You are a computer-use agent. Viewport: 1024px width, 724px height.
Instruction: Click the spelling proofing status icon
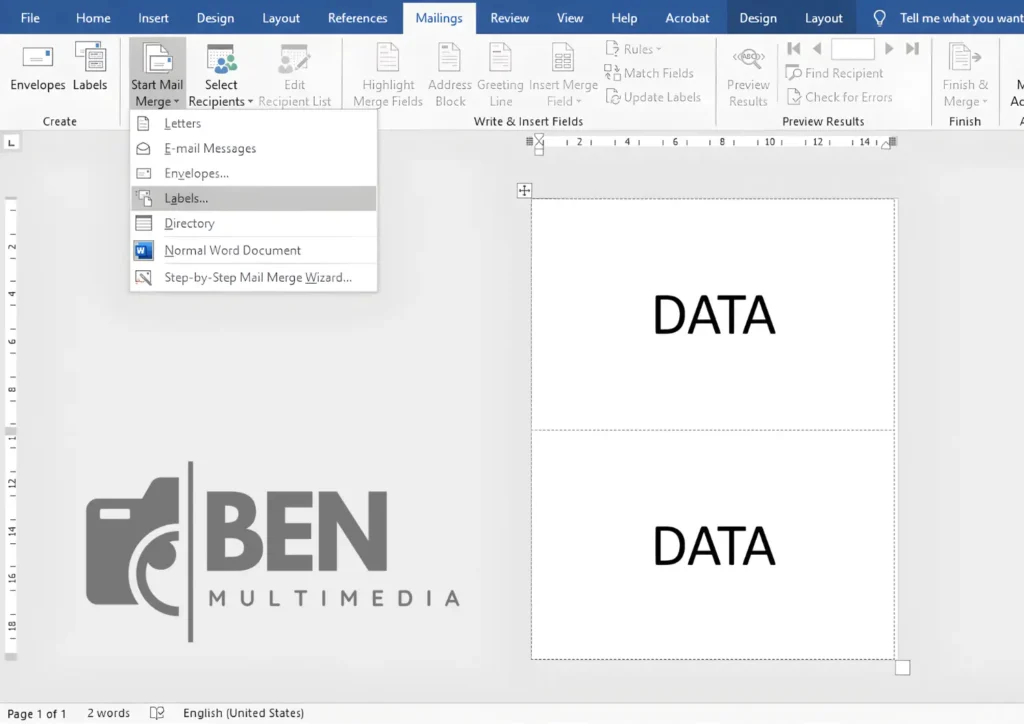coord(157,713)
